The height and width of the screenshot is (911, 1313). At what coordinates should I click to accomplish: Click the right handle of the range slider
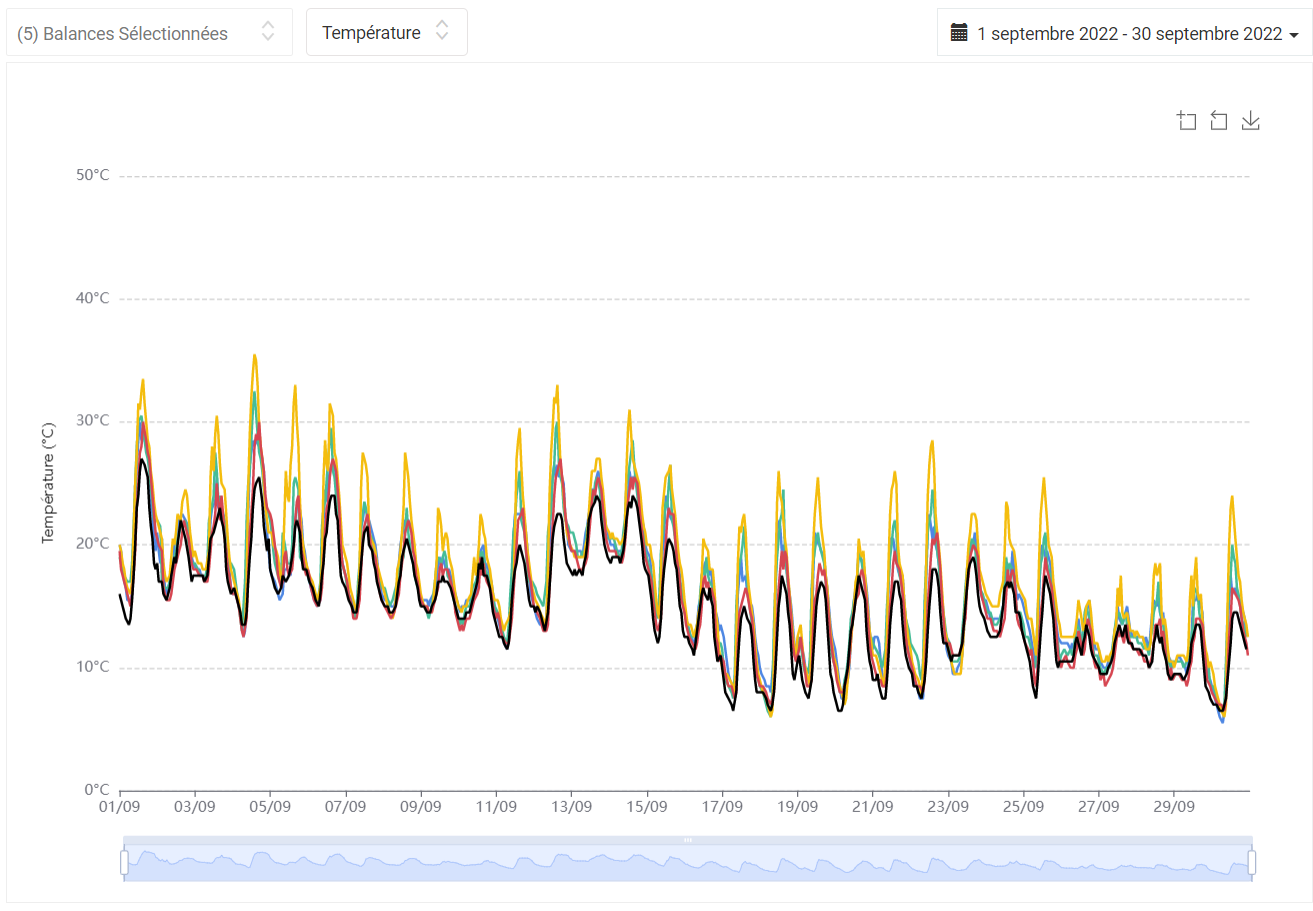coord(1252,862)
